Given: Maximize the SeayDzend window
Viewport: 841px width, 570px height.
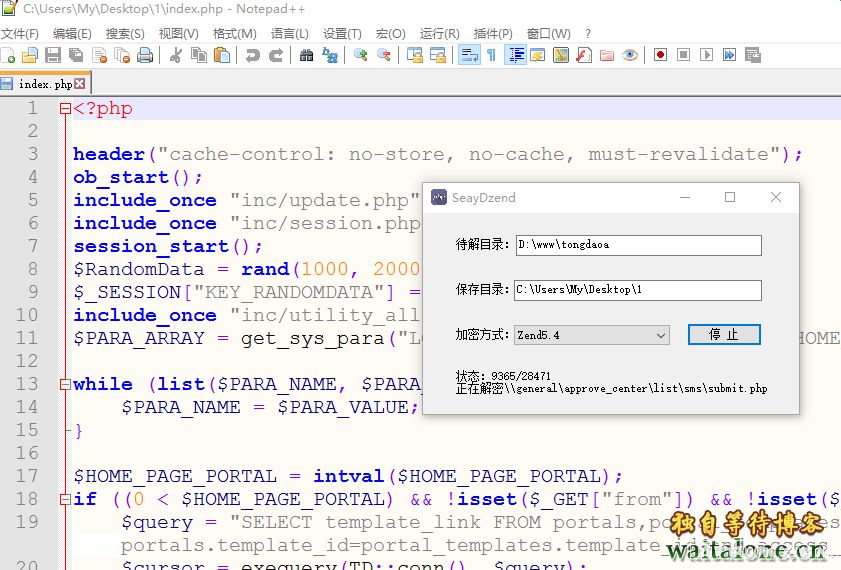Looking at the screenshot, I should point(730,197).
